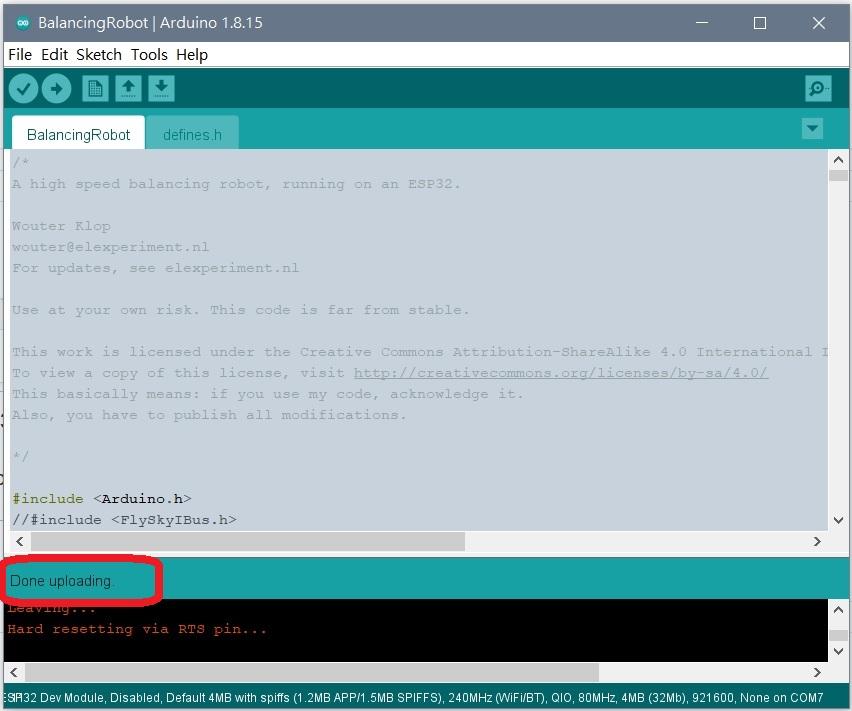Viewport: 852px width, 711px height.
Task: Click editor vertical scrollbar up arrow
Action: click(838, 160)
